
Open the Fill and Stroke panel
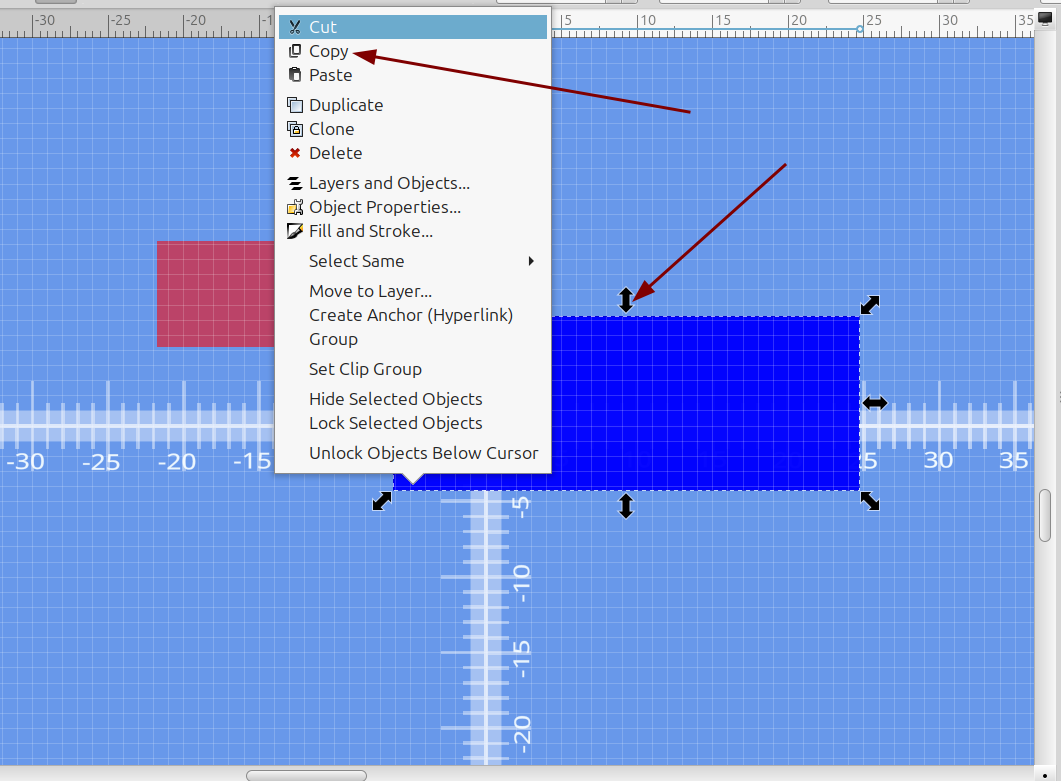pos(370,231)
